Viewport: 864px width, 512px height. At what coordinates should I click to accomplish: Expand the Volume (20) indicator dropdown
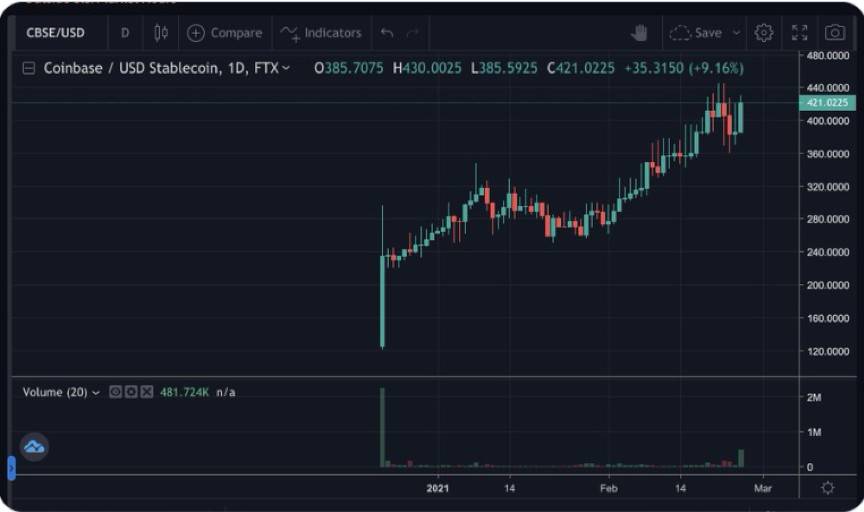96,393
